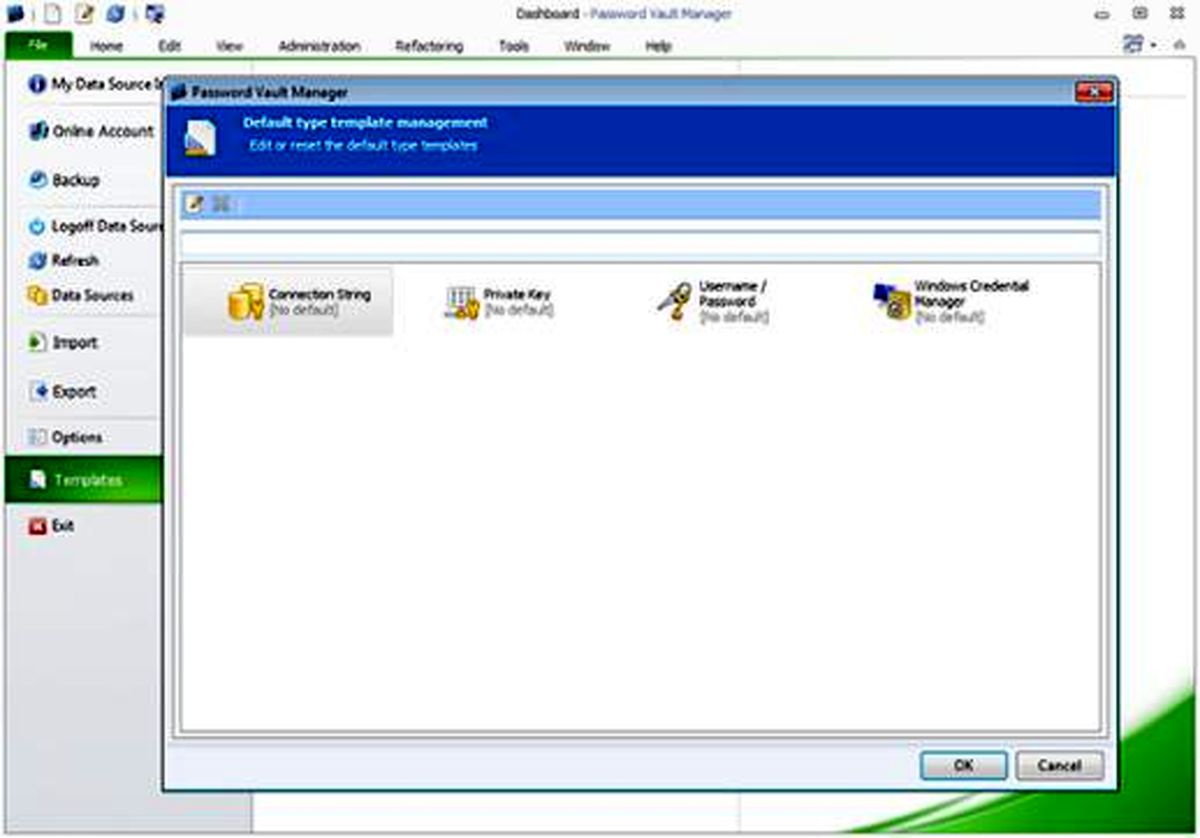The height and width of the screenshot is (838, 1200).
Task: Click the reset template icon beside the pencil
Action: [x=221, y=204]
